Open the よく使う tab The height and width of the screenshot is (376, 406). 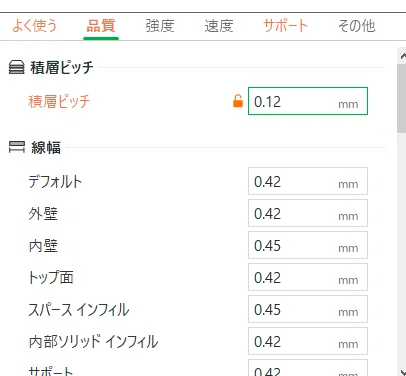coord(34,26)
